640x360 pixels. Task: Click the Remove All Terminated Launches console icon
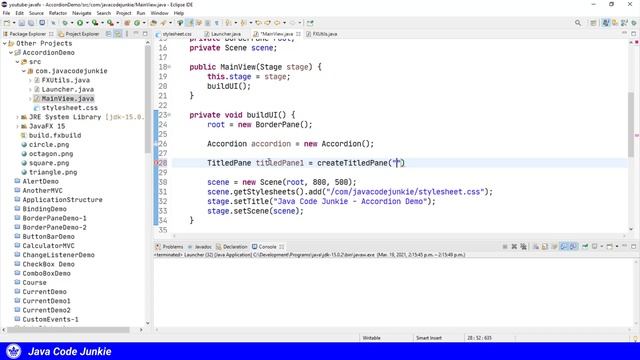524,247
